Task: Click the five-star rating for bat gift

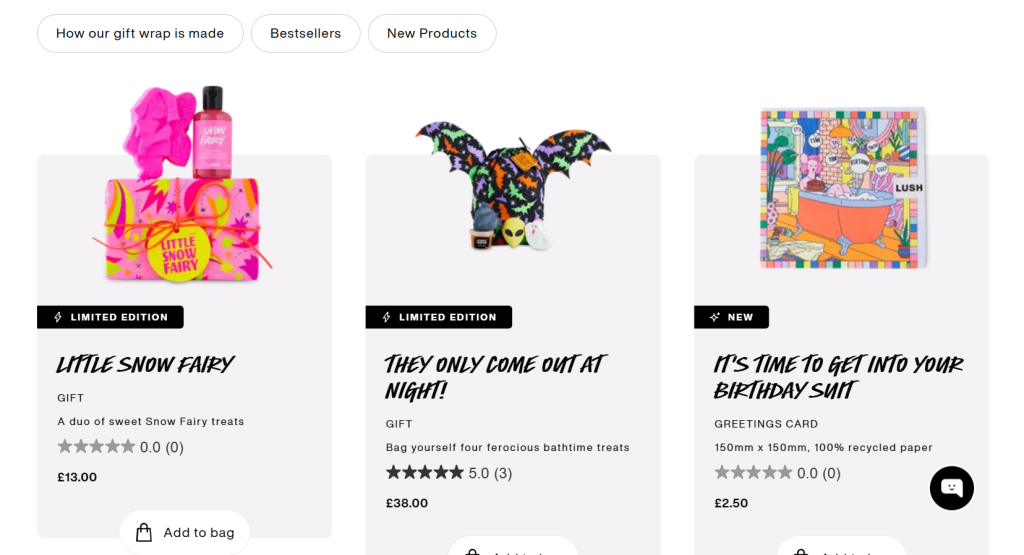Action: [425, 473]
